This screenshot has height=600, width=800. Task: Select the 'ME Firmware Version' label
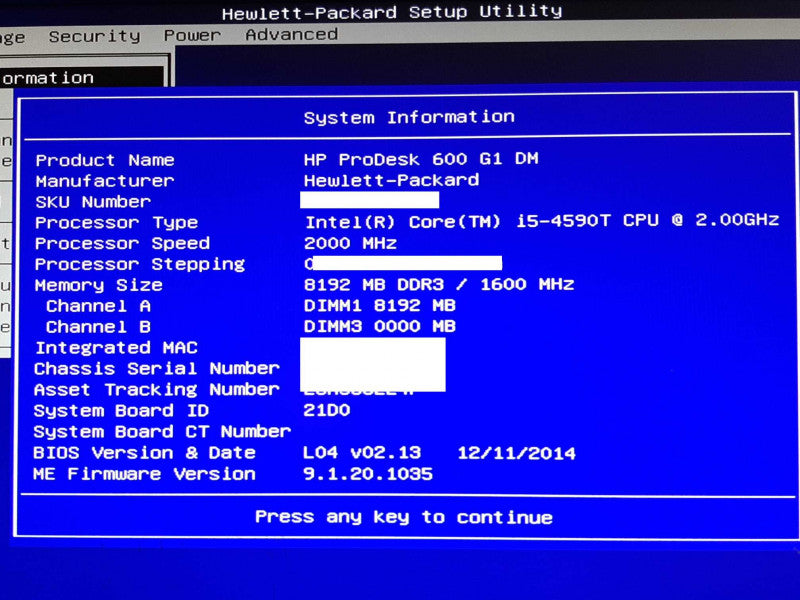(x=144, y=474)
